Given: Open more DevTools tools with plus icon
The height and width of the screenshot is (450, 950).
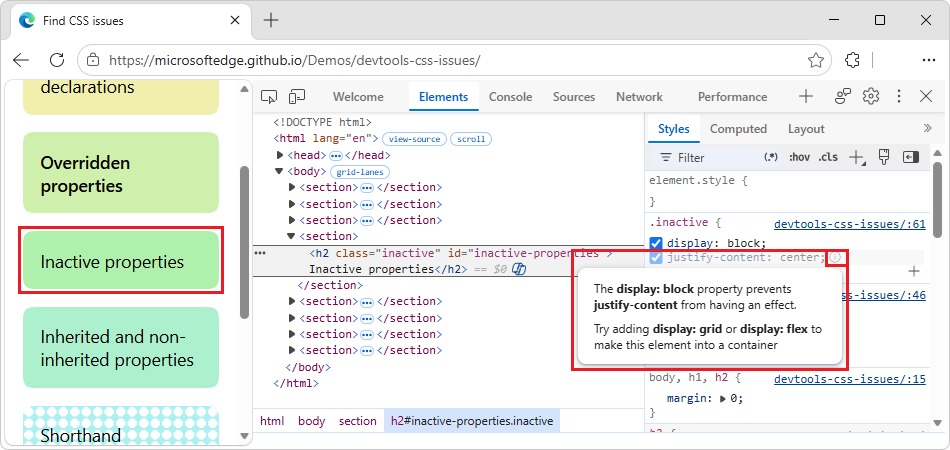Looking at the screenshot, I should tap(805, 96).
